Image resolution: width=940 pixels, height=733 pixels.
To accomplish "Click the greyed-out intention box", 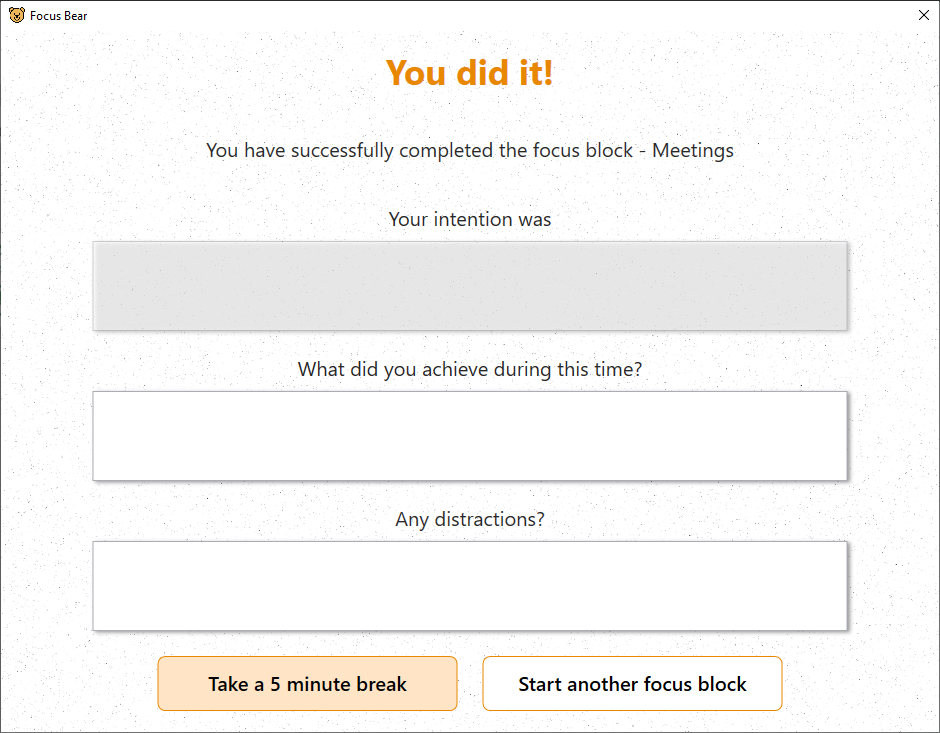I will click(x=469, y=286).
